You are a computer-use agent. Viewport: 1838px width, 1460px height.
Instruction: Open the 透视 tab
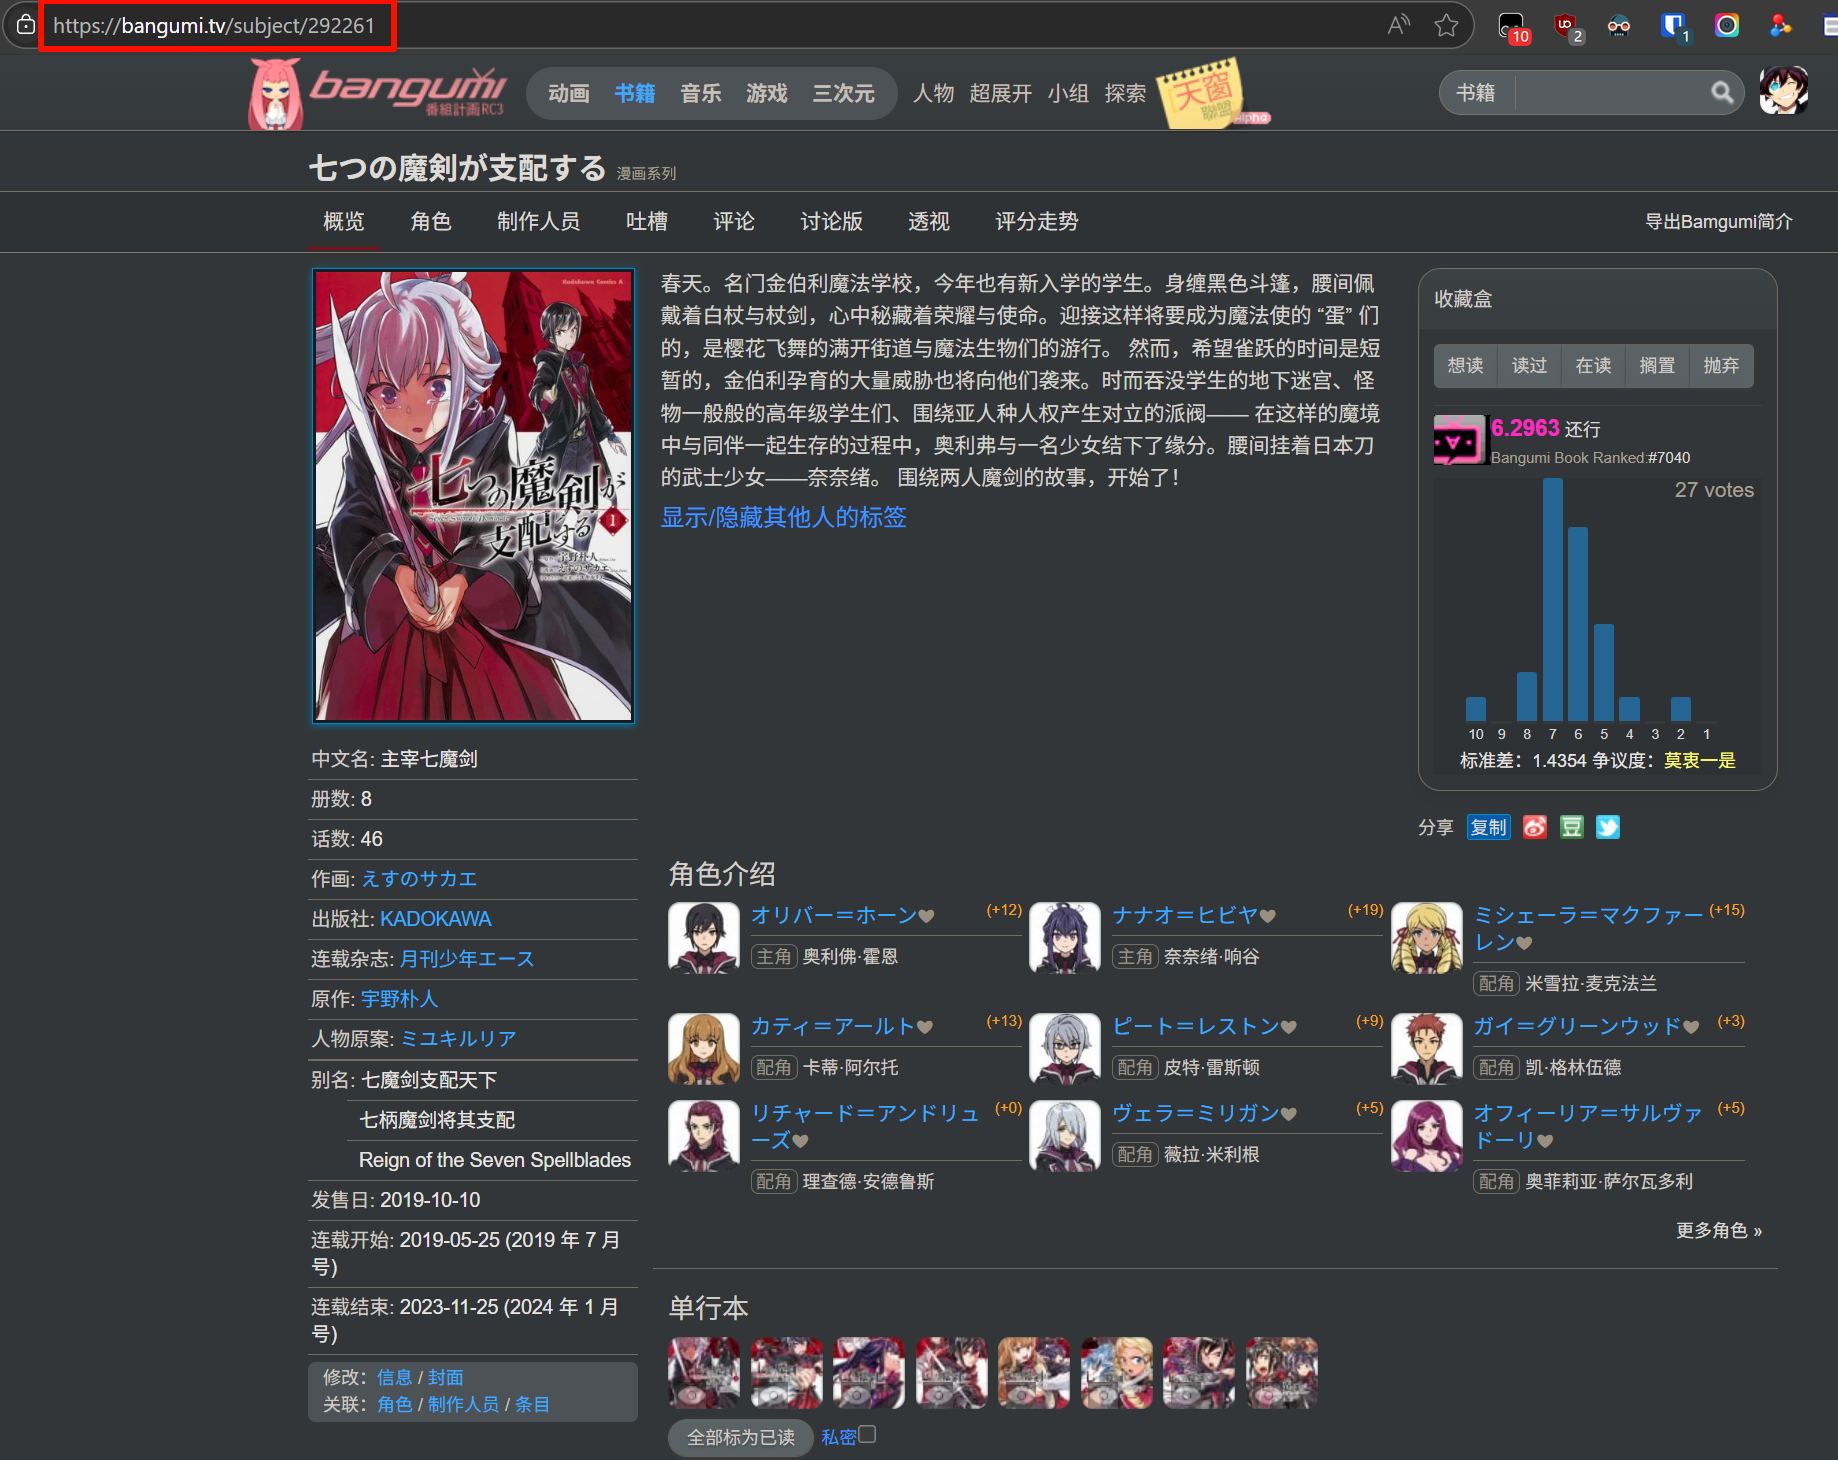pos(929,221)
